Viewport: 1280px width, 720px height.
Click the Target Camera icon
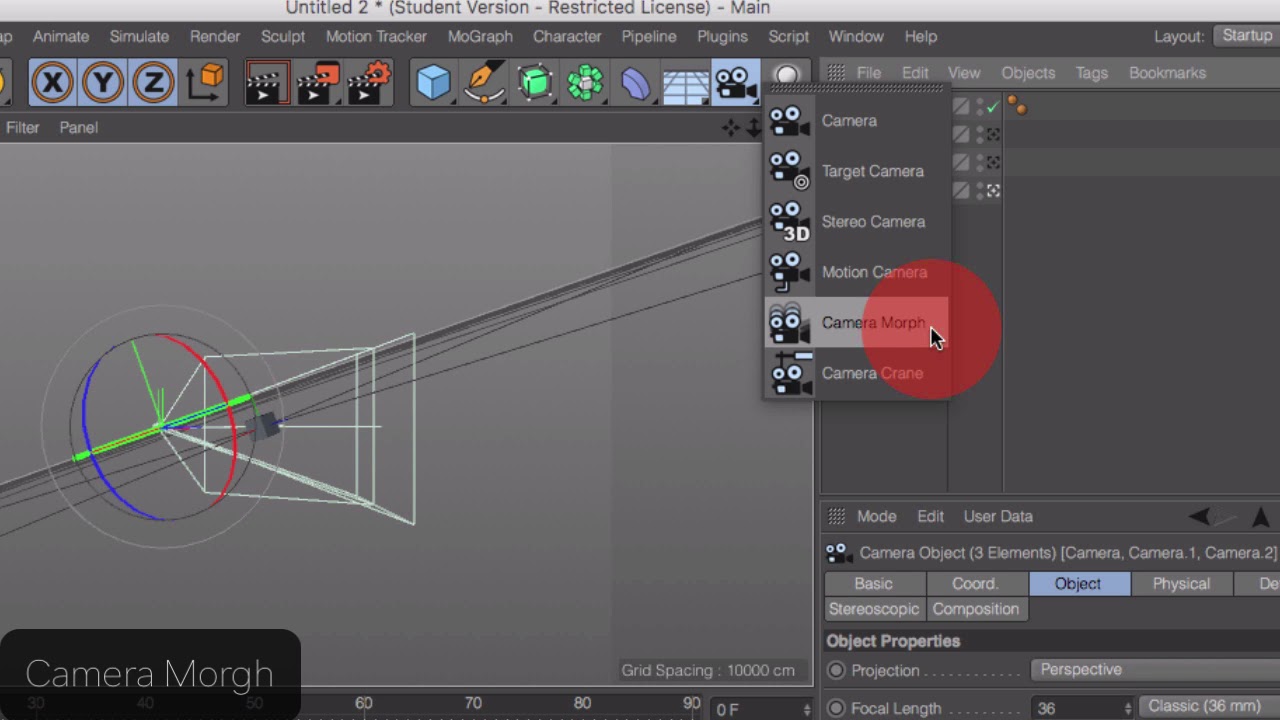790,171
